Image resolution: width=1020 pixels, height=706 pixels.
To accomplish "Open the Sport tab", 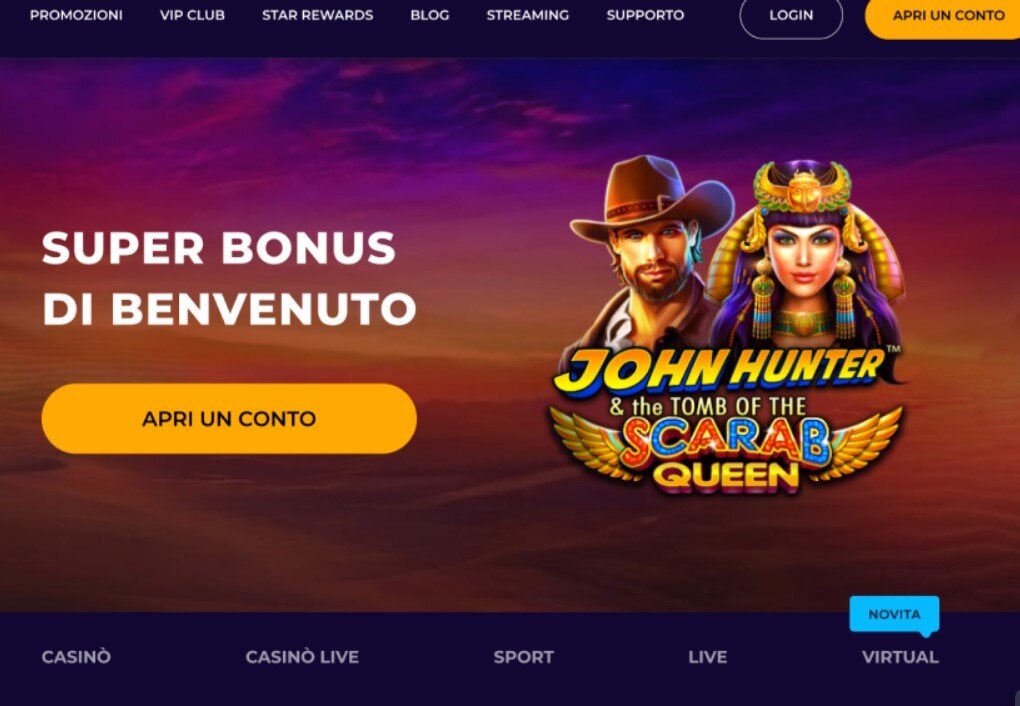I will pyautogui.click(x=524, y=657).
